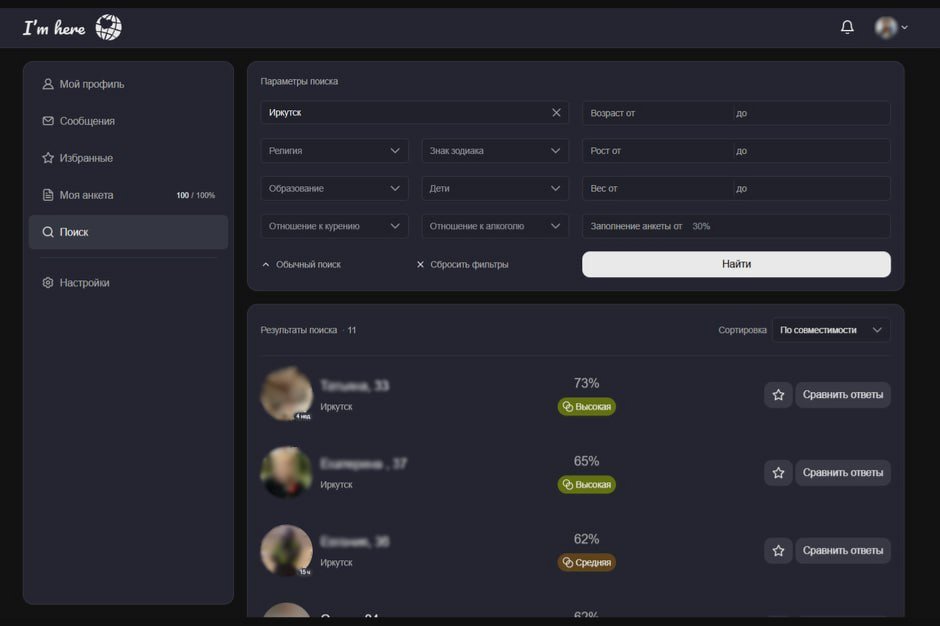Click the Высокая badge under 73%
The height and width of the screenshot is (626, 940).
click(586, 407)
